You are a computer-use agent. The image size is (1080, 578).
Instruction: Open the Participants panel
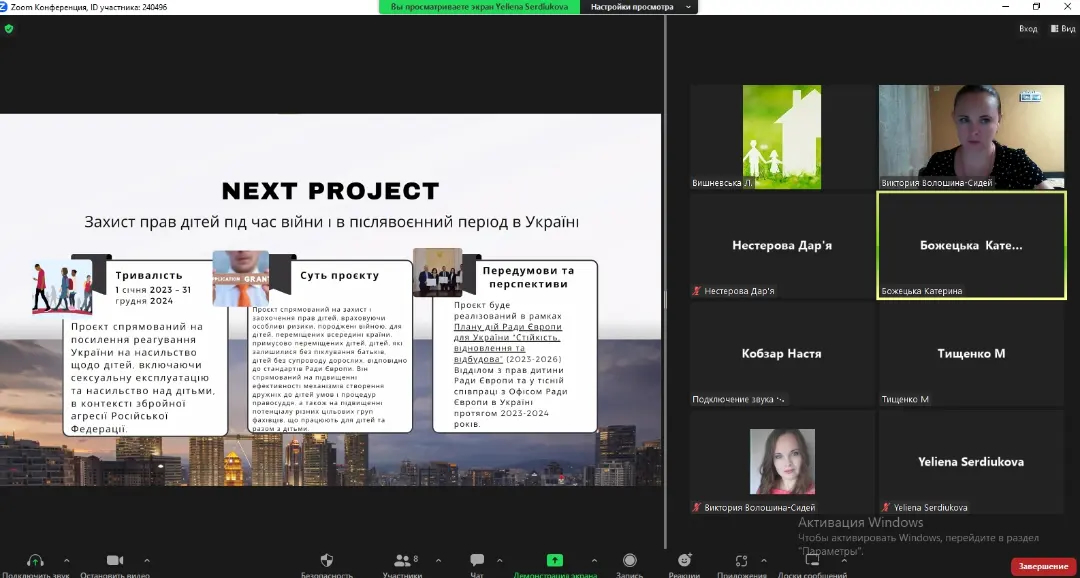coord(402,561)
